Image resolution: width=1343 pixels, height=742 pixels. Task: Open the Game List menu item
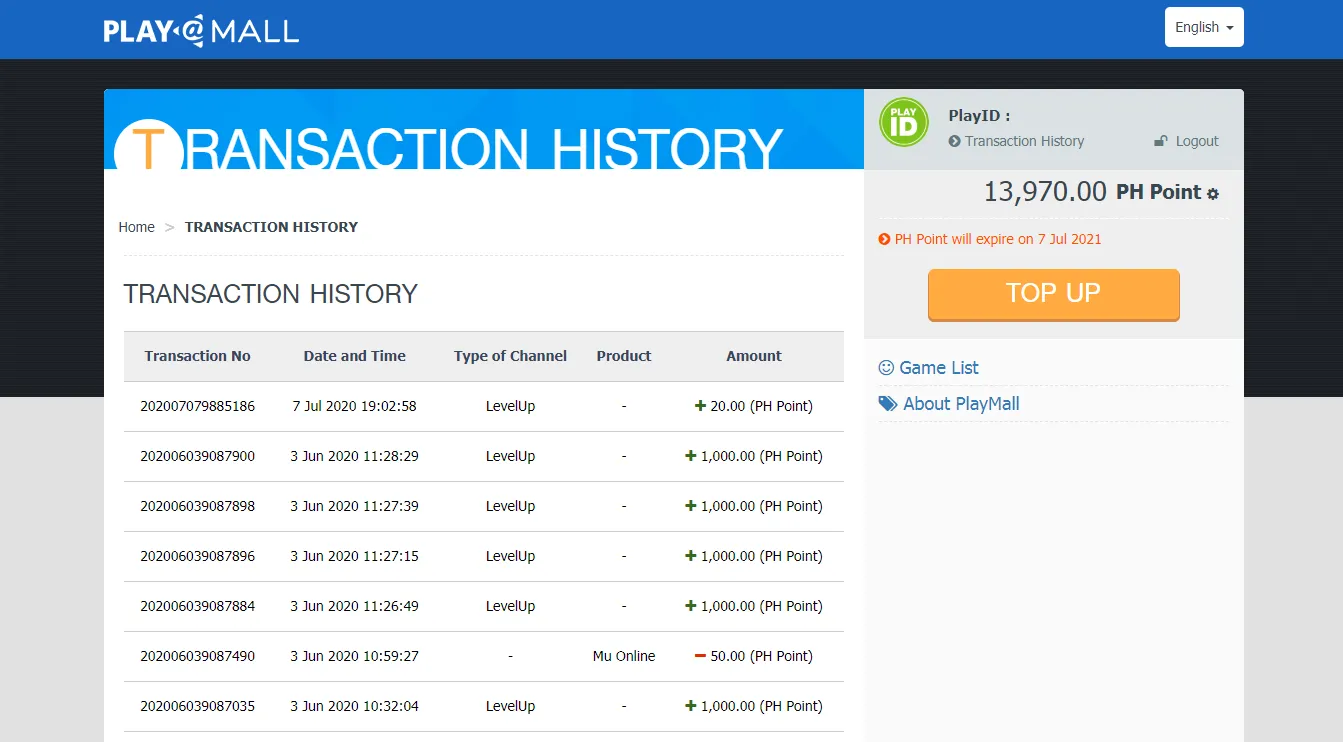(x=939, y=368)
